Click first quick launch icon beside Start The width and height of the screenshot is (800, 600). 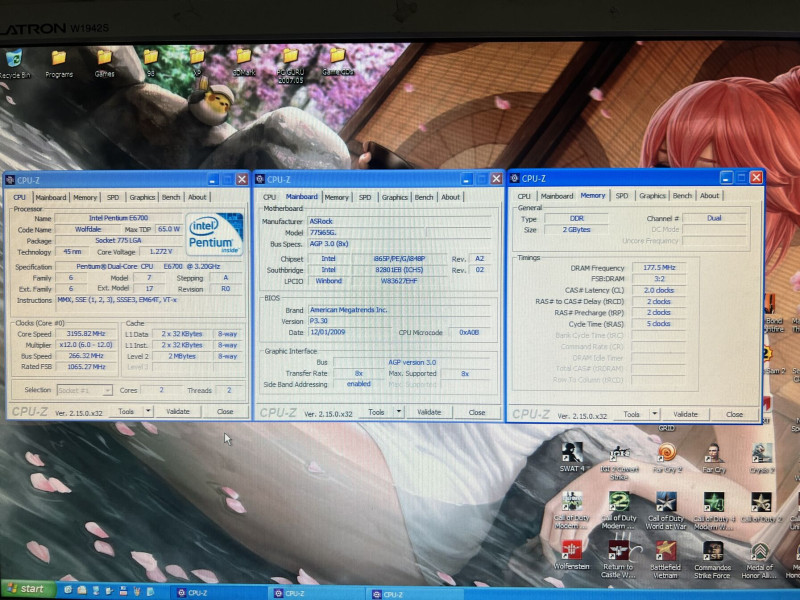pyautogui.click(x=68, y=590)
